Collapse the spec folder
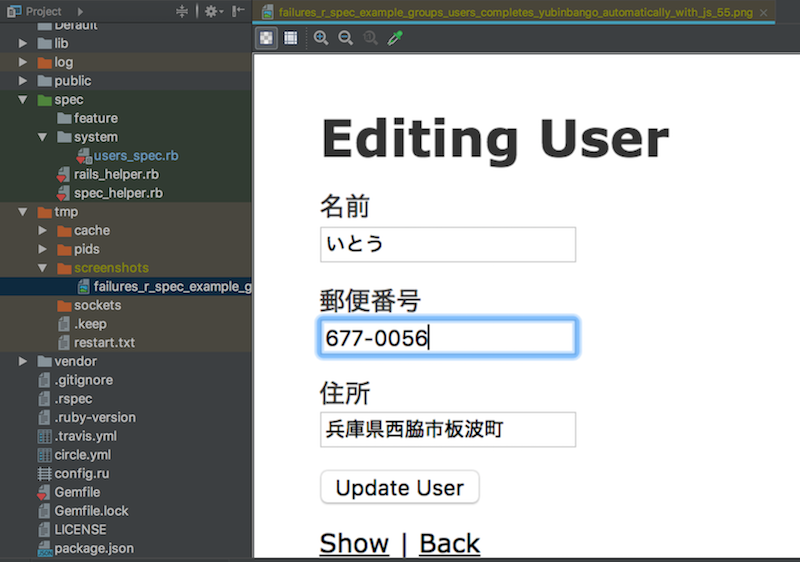Viewport: 800px width, 562px height. (x=22, y=100)
